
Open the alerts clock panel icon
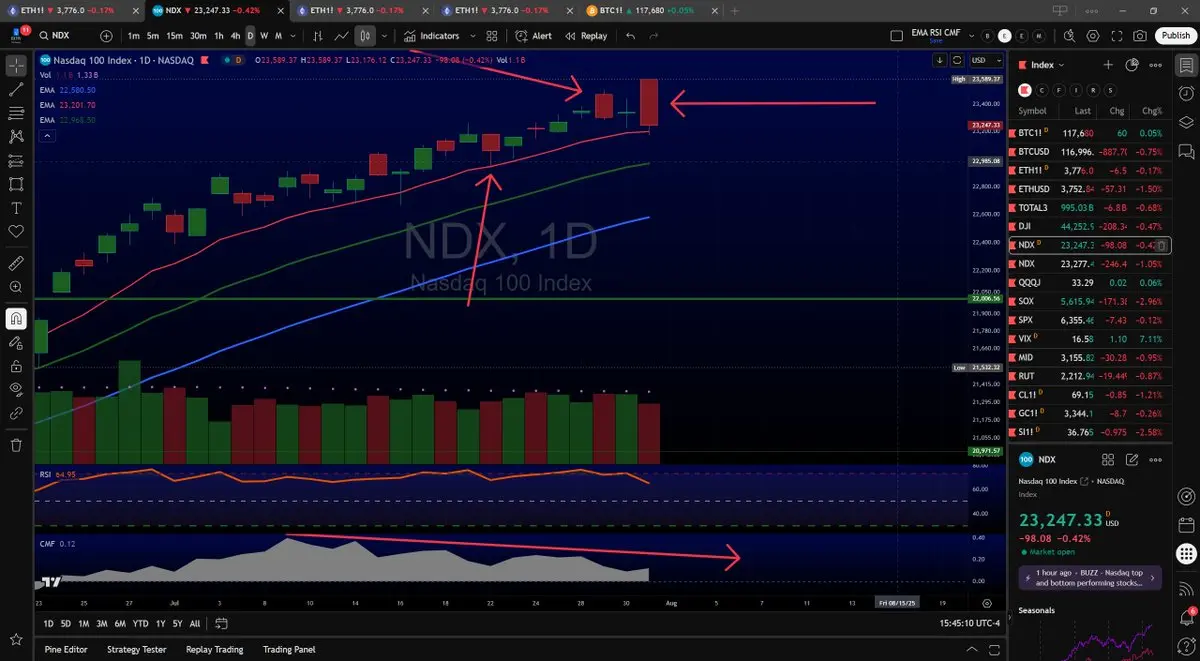(x=1186, y=94)
